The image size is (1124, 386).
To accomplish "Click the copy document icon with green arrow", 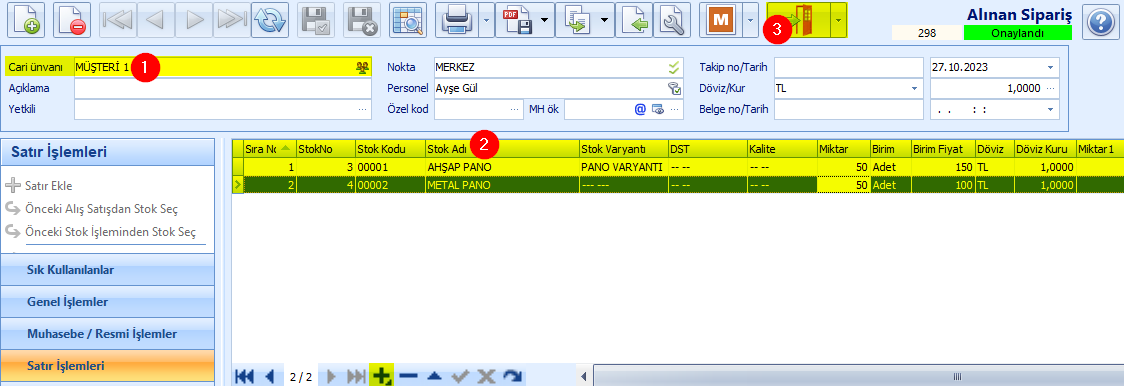I will [x=576, y=21].
